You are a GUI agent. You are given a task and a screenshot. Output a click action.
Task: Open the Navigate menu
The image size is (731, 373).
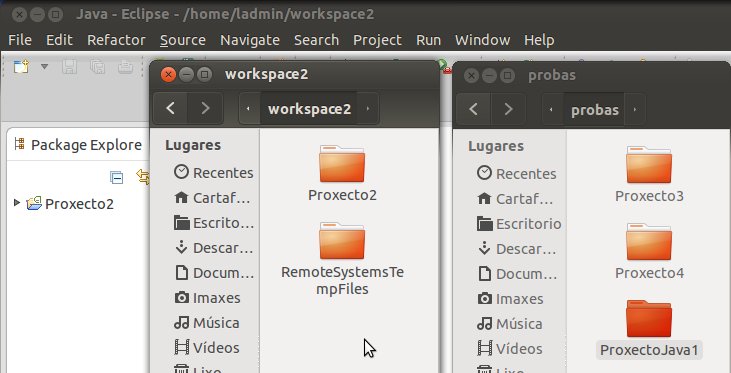pos(250,40)
